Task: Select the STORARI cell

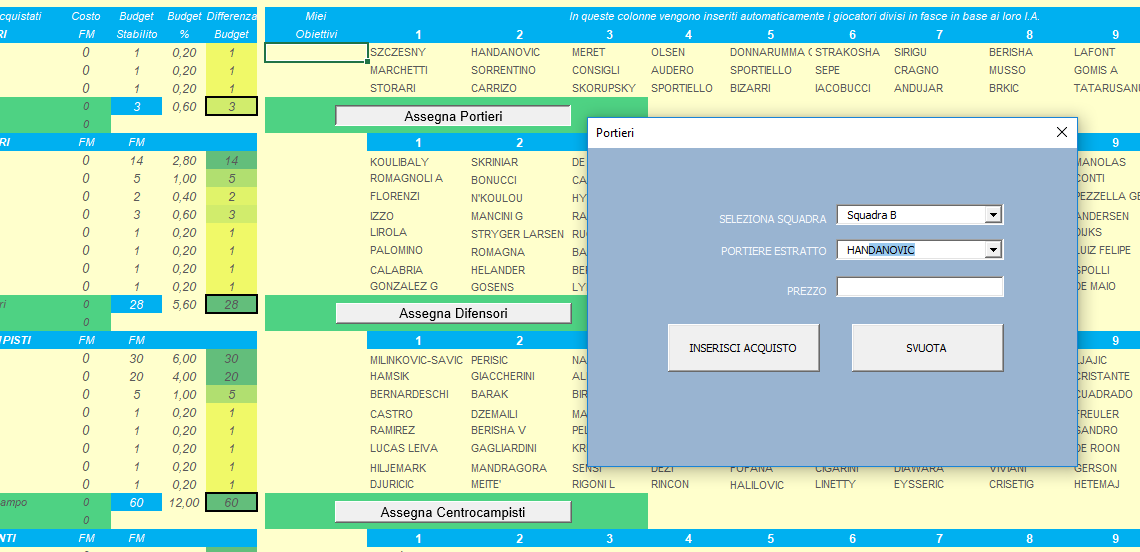Action: pos(393,88)
